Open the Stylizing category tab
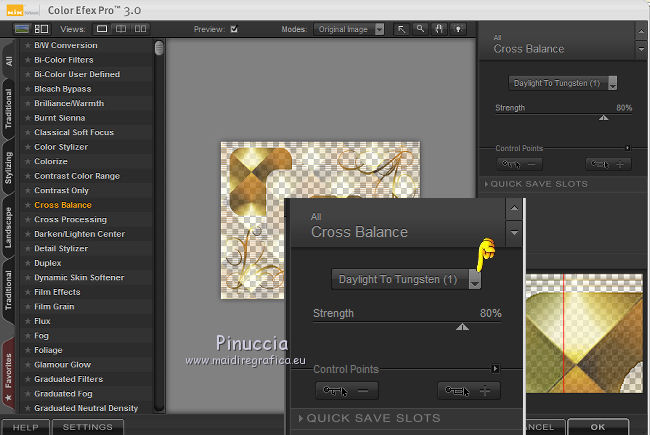Screen dimensions: 650x435 (x=9, y=168)
